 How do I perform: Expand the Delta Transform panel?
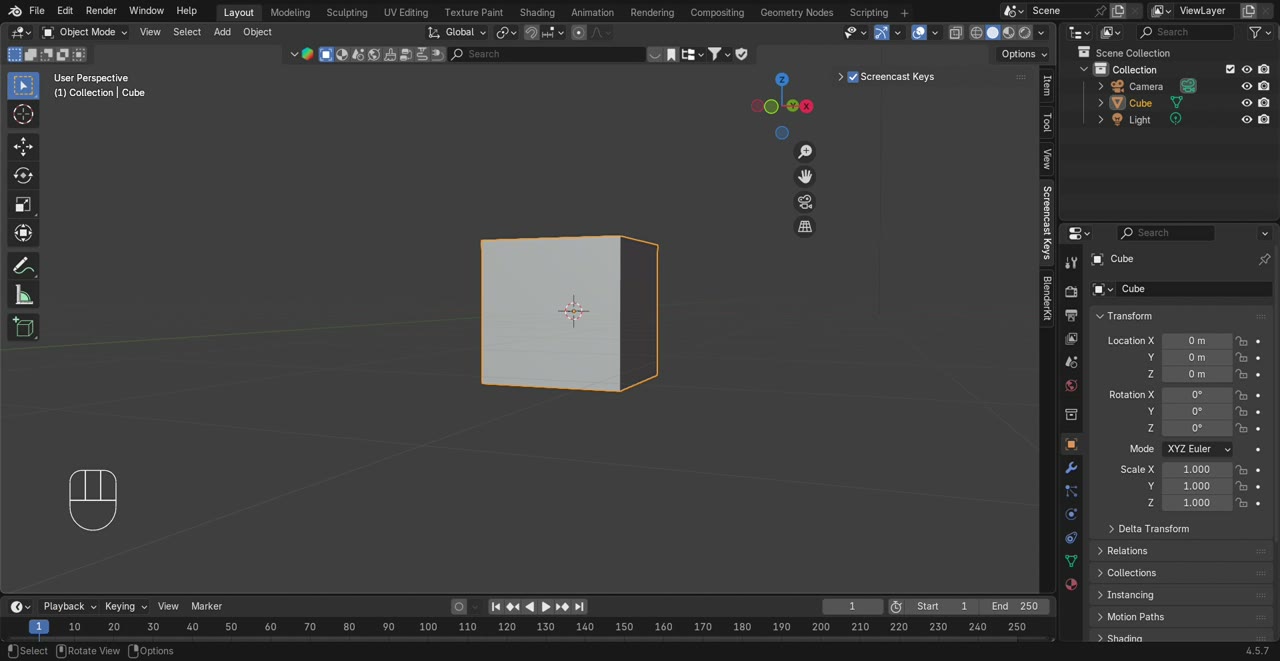pos(1152,529)
